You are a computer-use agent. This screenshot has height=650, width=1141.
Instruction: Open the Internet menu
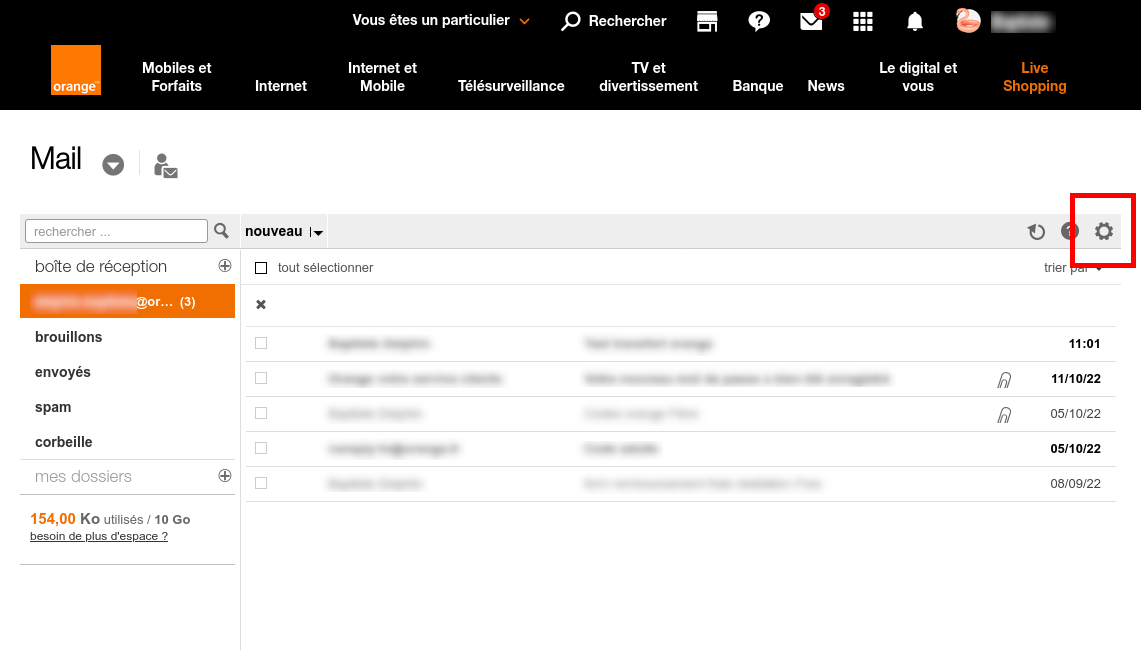[281, 86]
